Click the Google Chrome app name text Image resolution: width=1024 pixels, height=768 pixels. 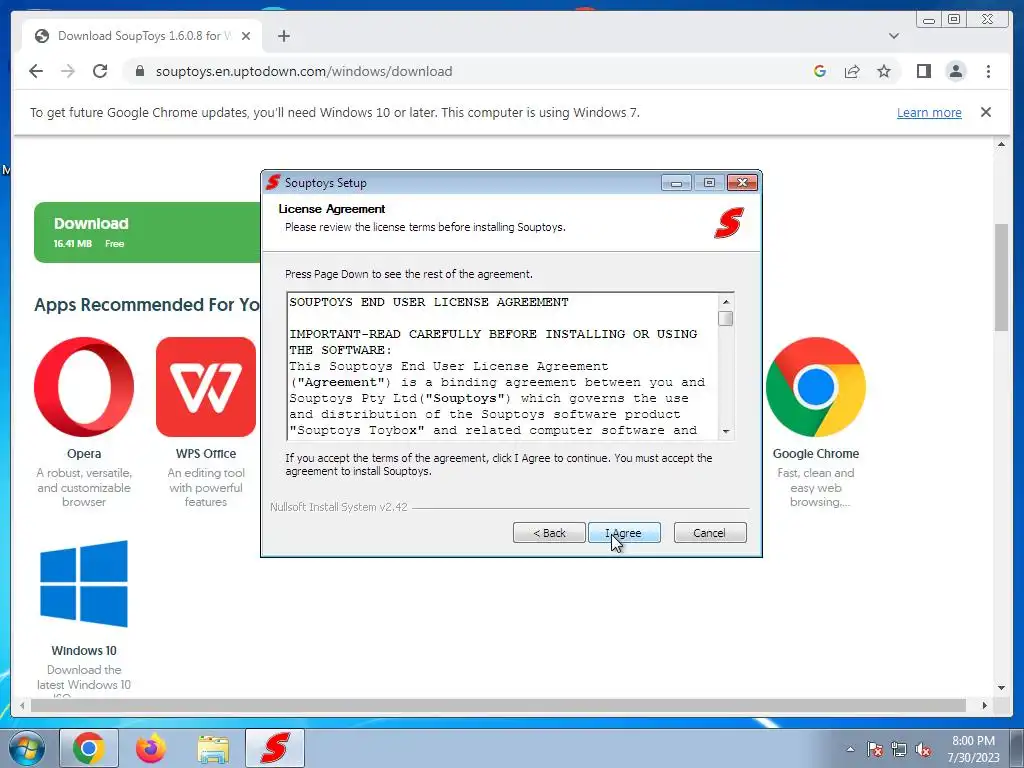tap(816, 454)
